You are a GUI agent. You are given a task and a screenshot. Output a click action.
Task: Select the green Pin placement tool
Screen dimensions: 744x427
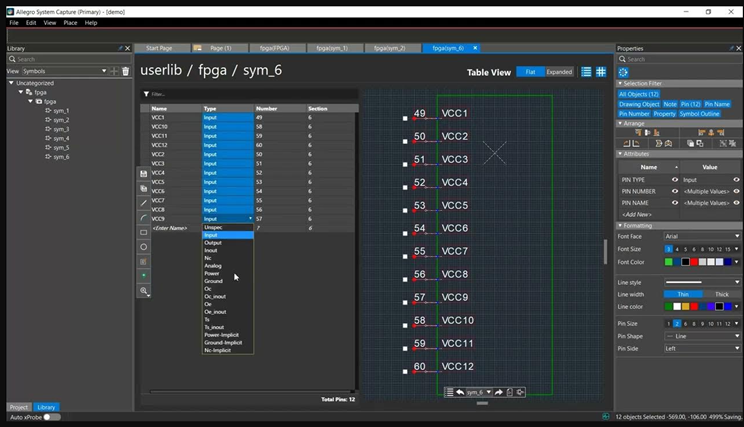(x=144, y=276)
